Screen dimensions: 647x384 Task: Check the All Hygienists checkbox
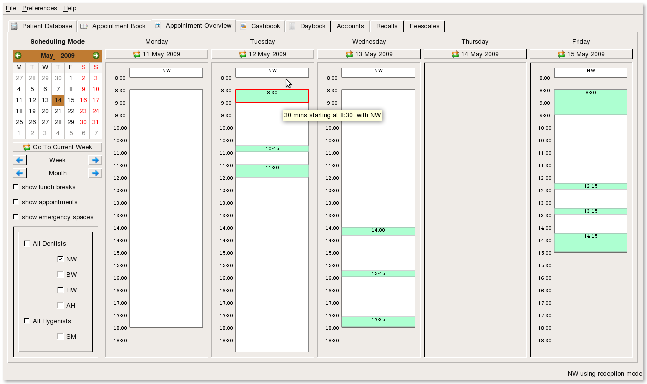click(x=48, y=321)
